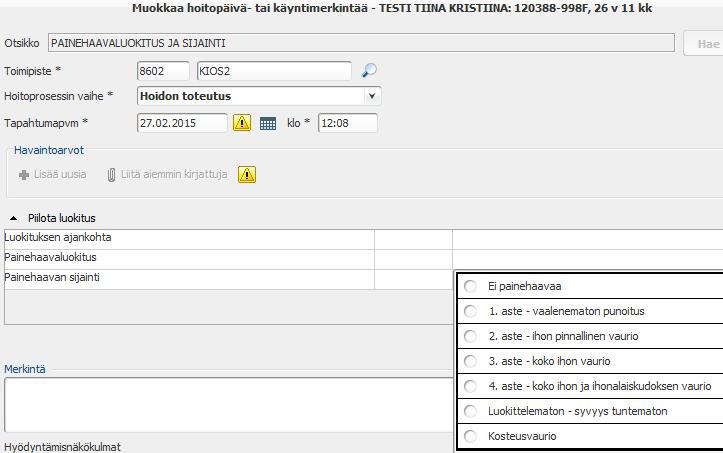This screenshot has width=723, height=453.
Task: Click the Havaintoarvot group heading
Action: [x=49, y=150]
